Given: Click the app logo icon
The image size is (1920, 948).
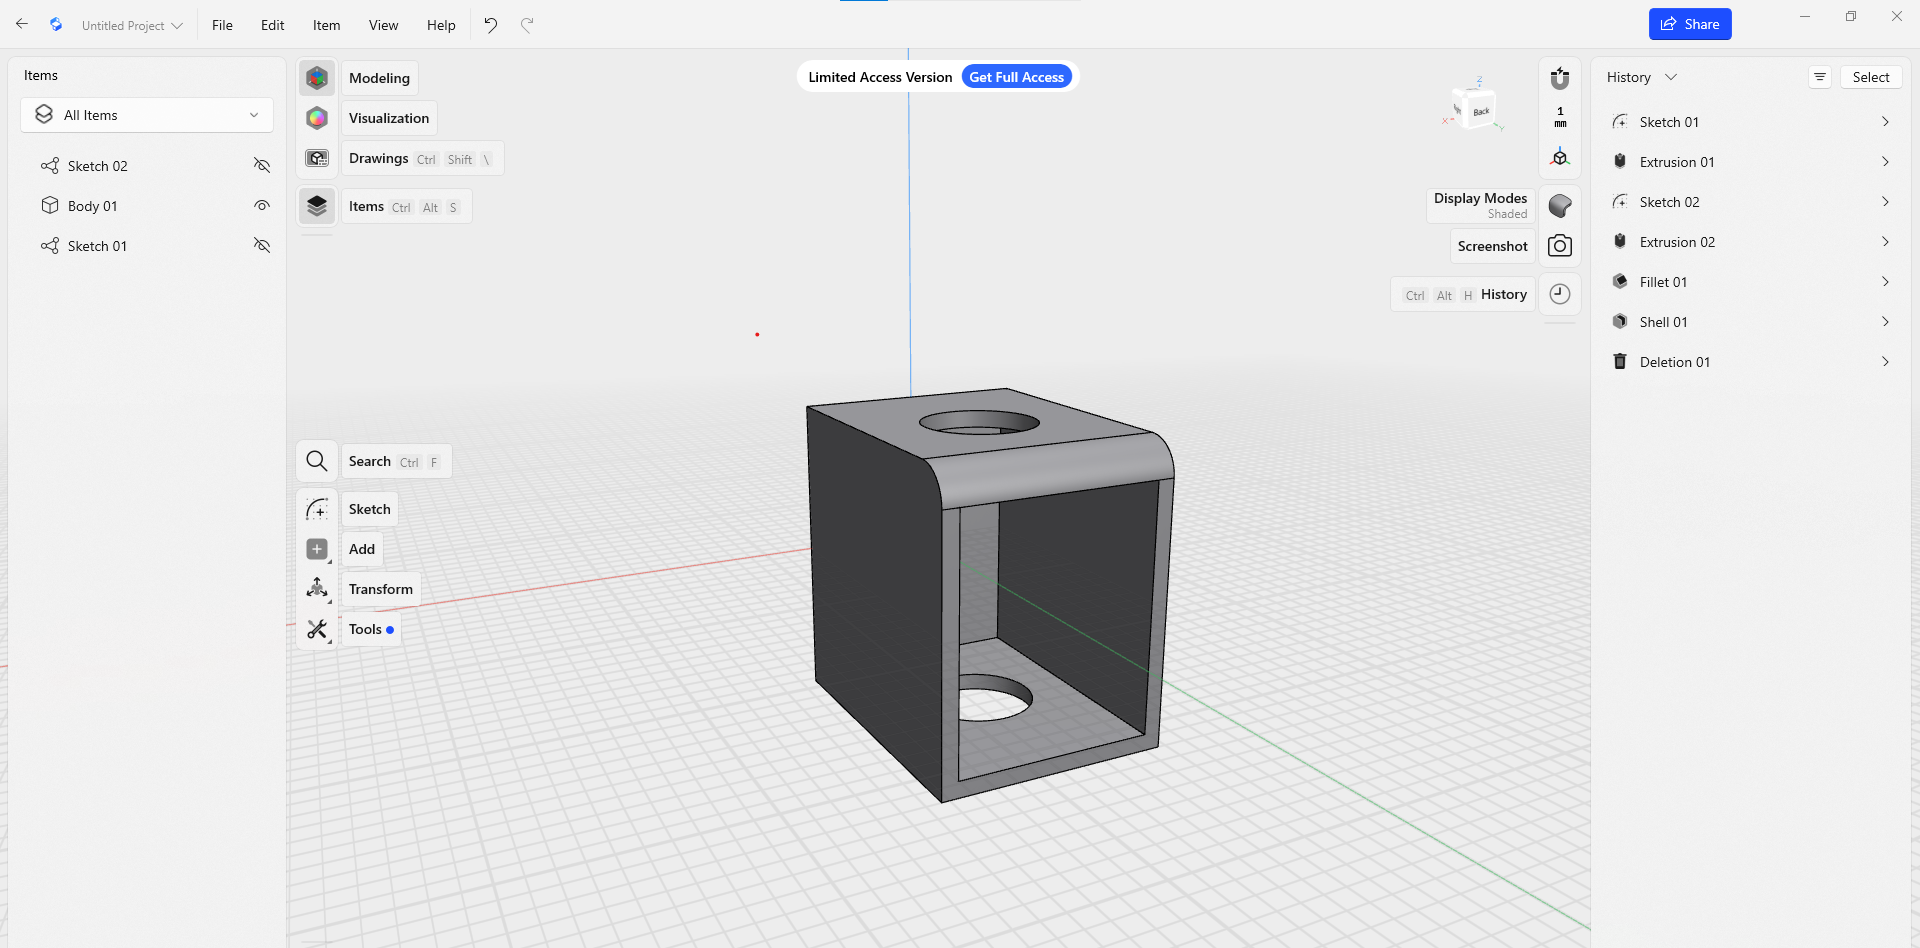Looking at the screenshot, I should click(x=56, y=24).
